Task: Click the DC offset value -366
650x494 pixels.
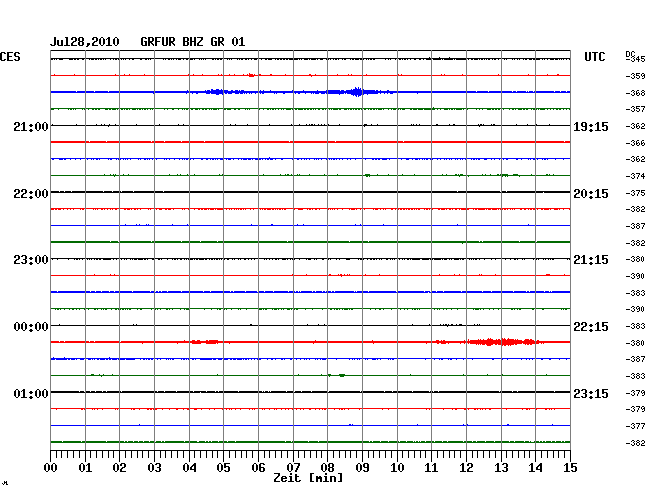Action: [635, 143]
